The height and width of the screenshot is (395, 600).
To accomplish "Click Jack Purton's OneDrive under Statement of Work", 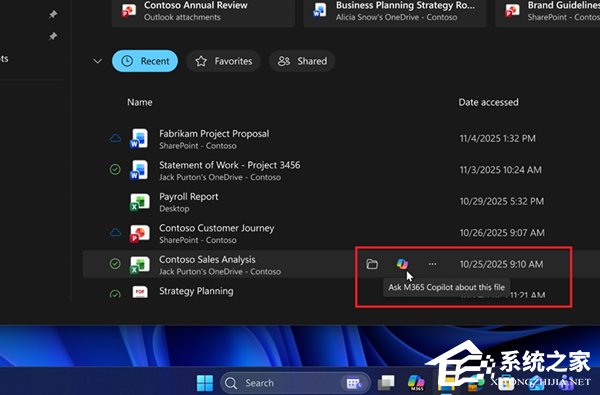I will 220,177.
